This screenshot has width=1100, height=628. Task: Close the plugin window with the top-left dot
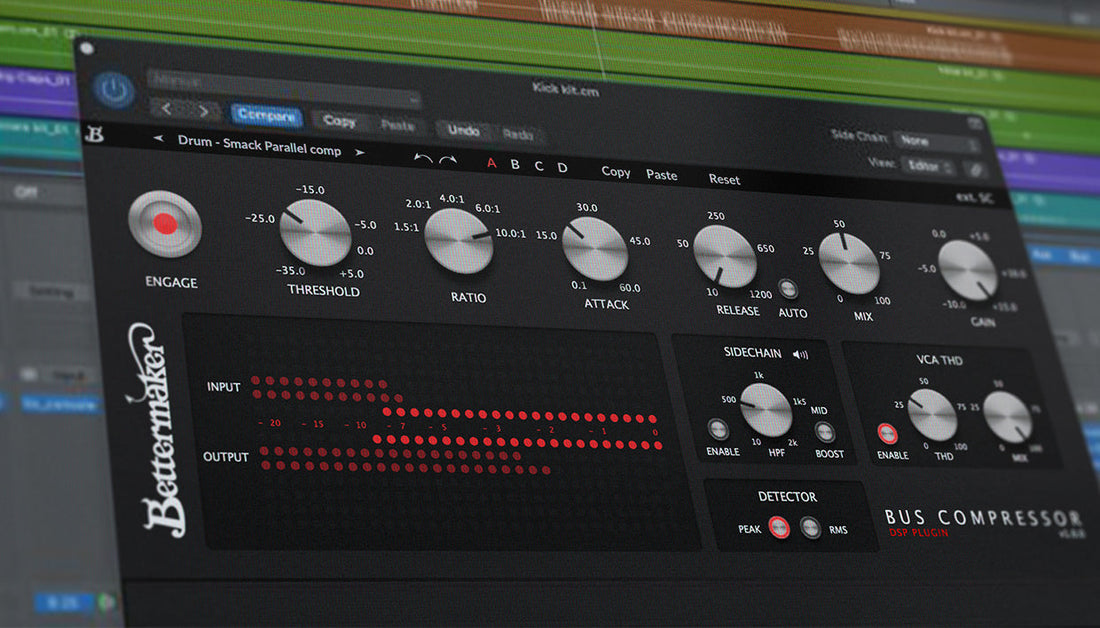tap(87, 48)
